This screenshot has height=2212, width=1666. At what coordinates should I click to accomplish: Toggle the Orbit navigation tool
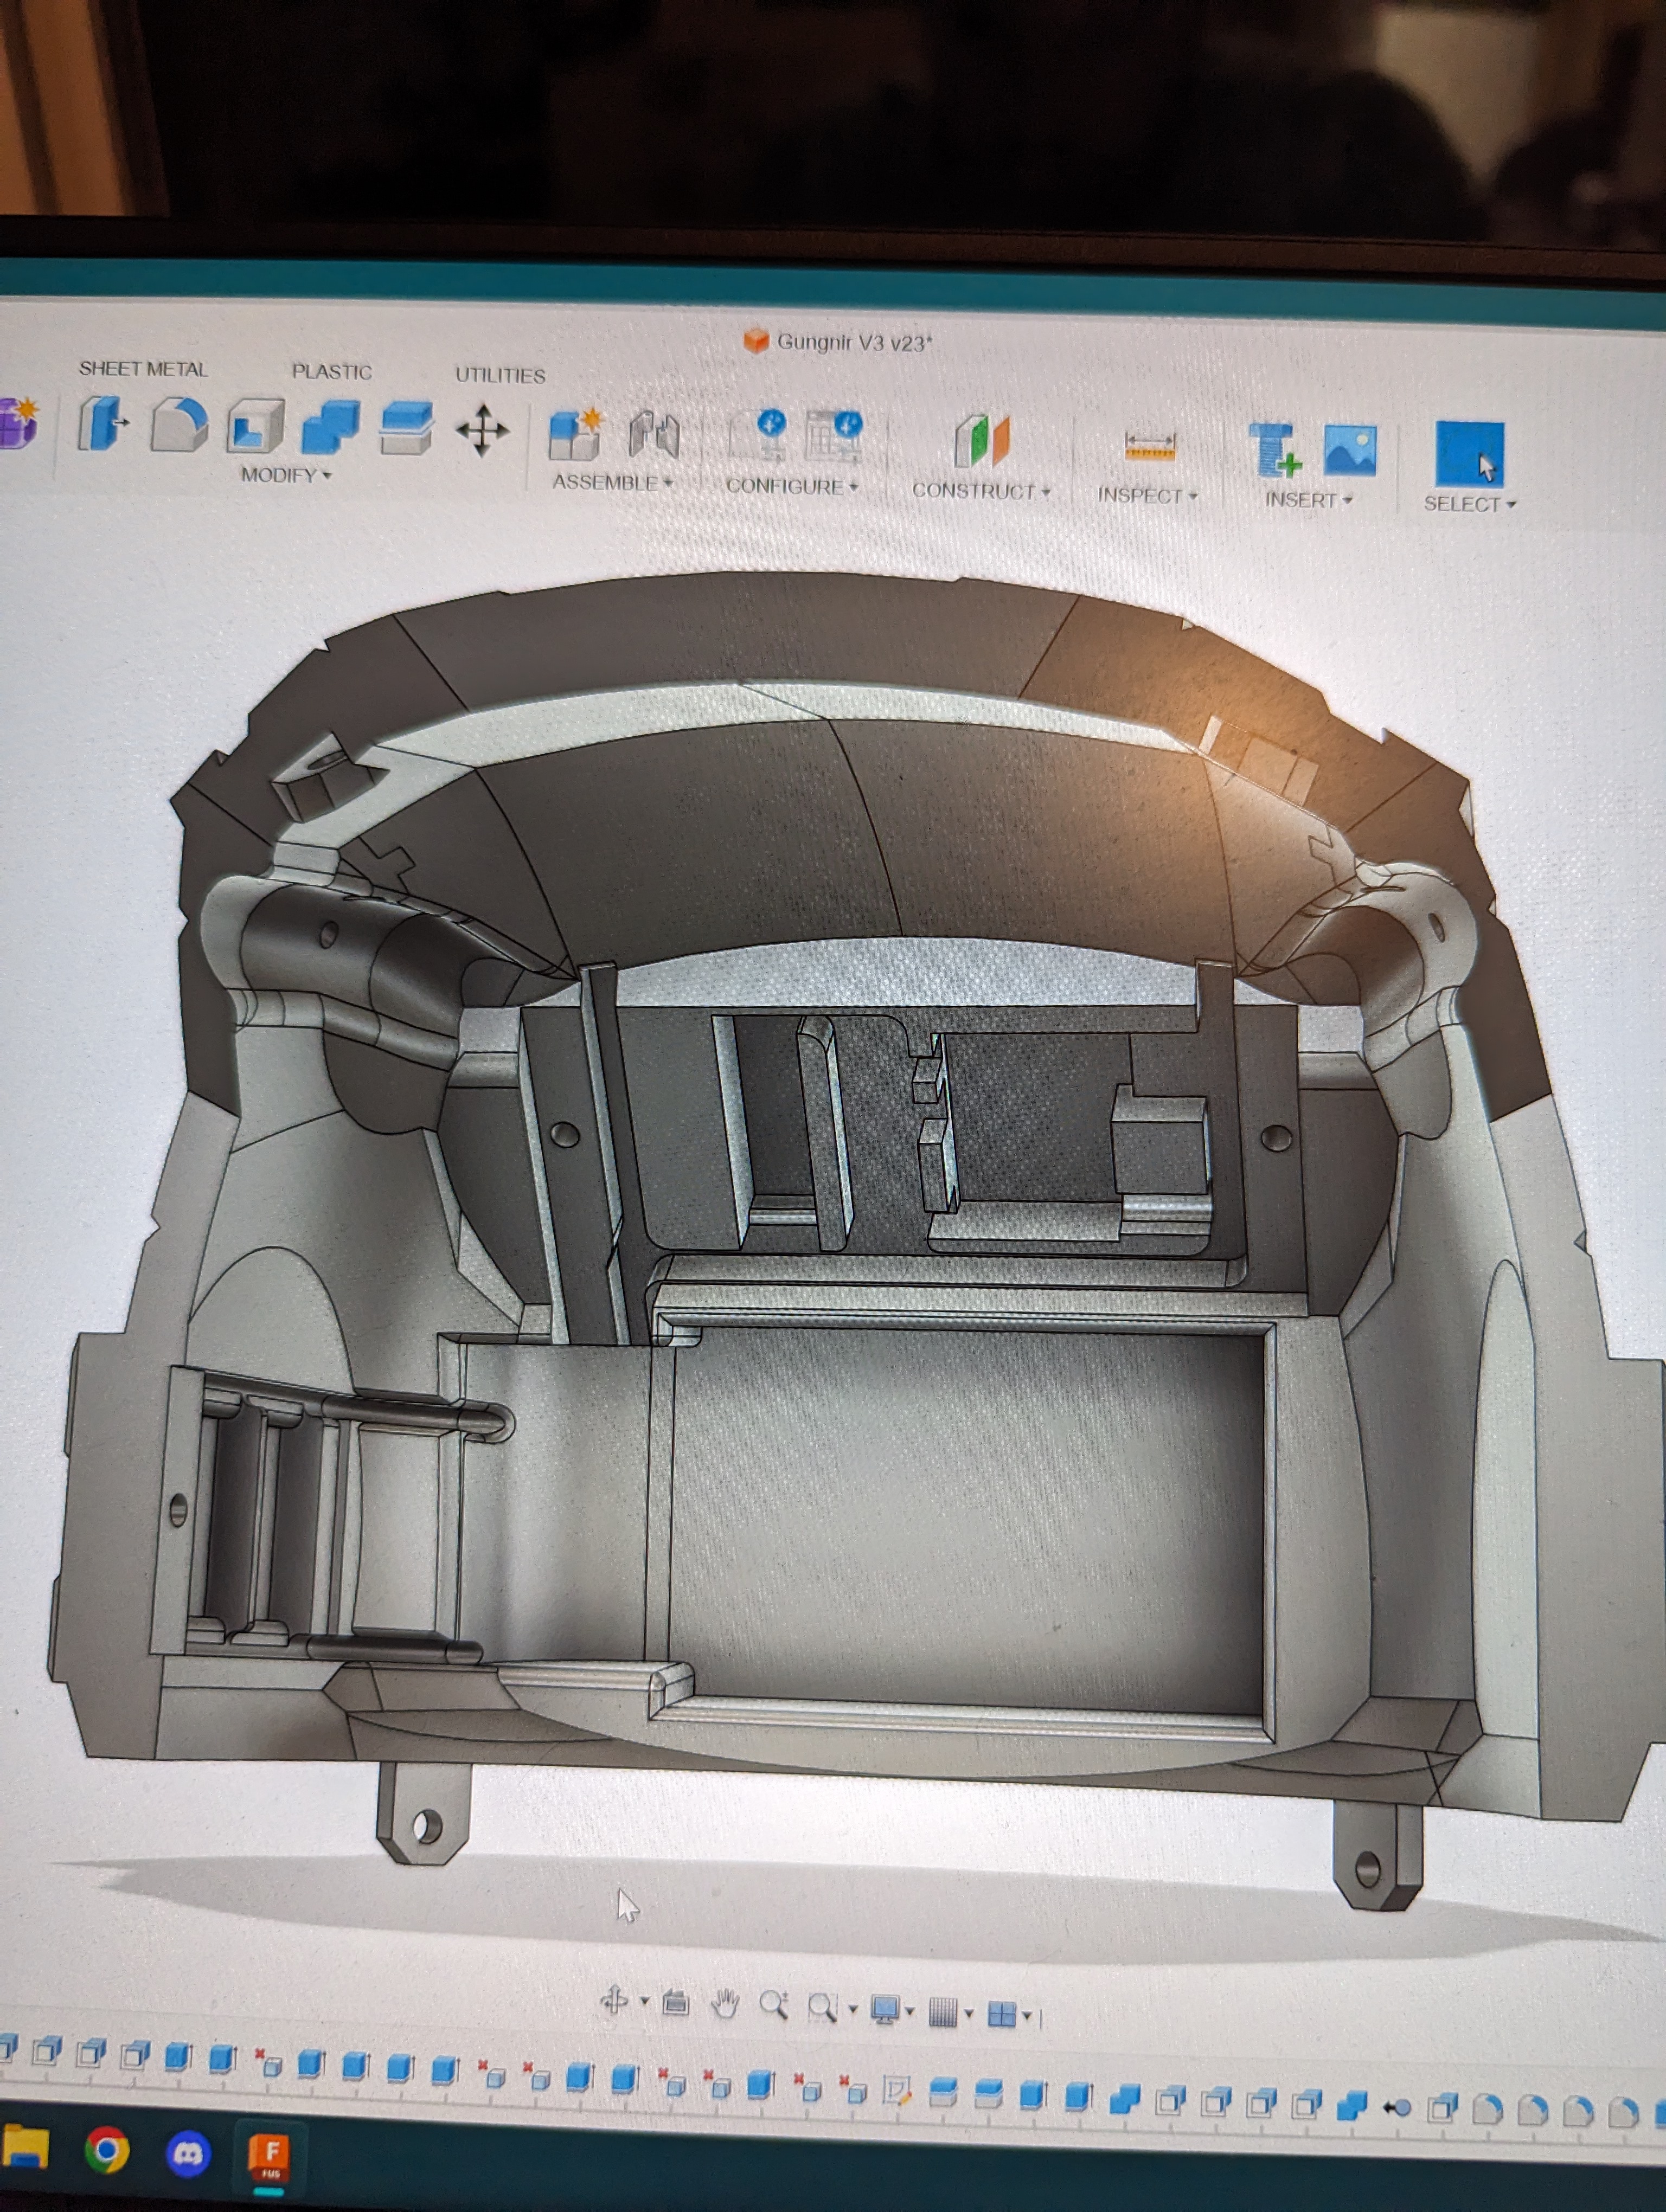(x=614, y=2000)
